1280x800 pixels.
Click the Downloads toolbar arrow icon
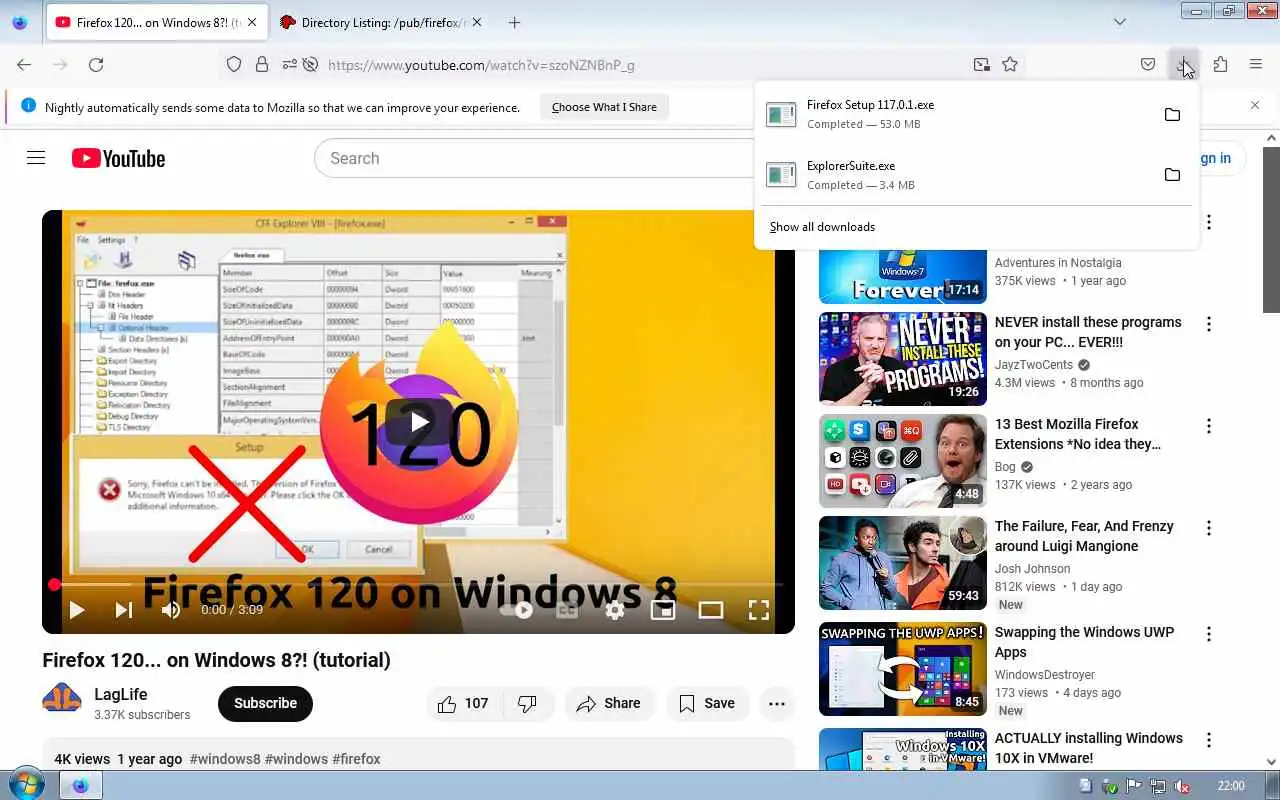coord(1184,64)
